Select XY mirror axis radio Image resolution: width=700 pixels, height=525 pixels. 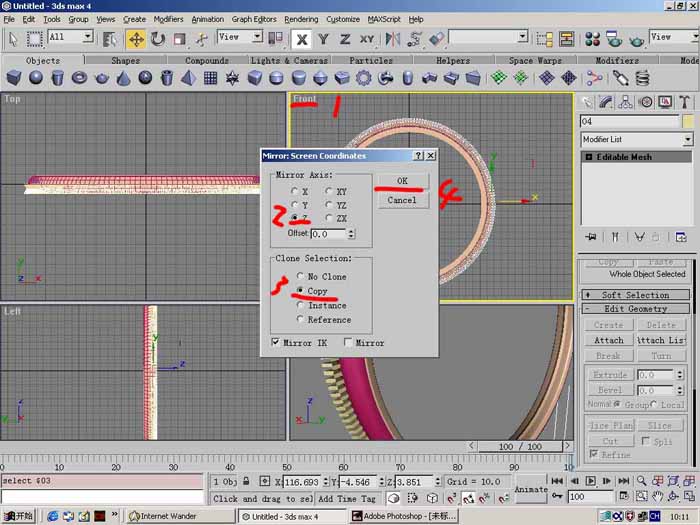pyautogui.click(x=329, y=191)
